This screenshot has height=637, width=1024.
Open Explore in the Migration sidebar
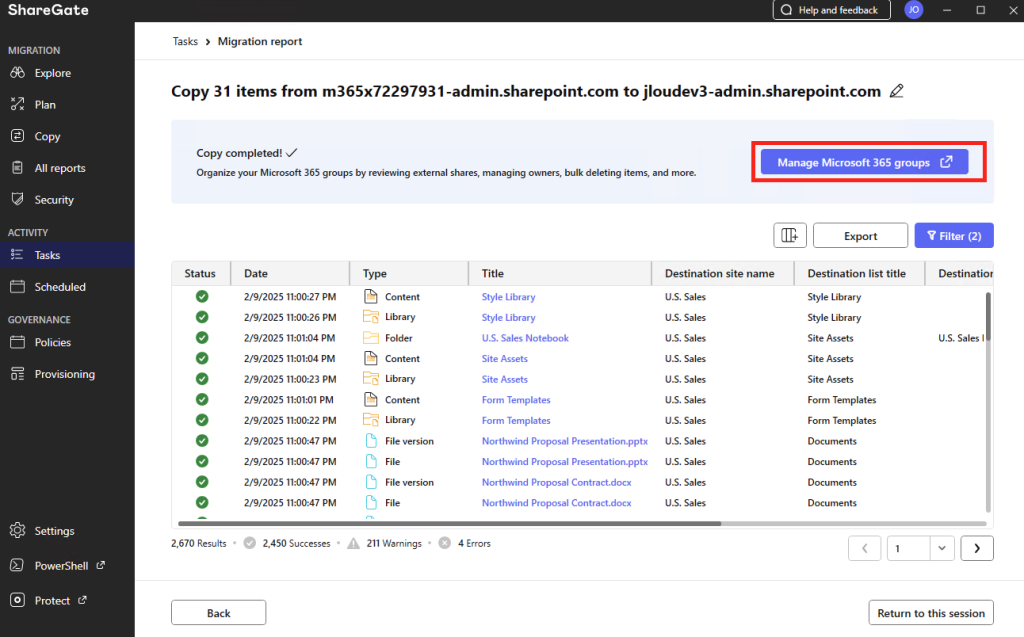pos(53,73)
